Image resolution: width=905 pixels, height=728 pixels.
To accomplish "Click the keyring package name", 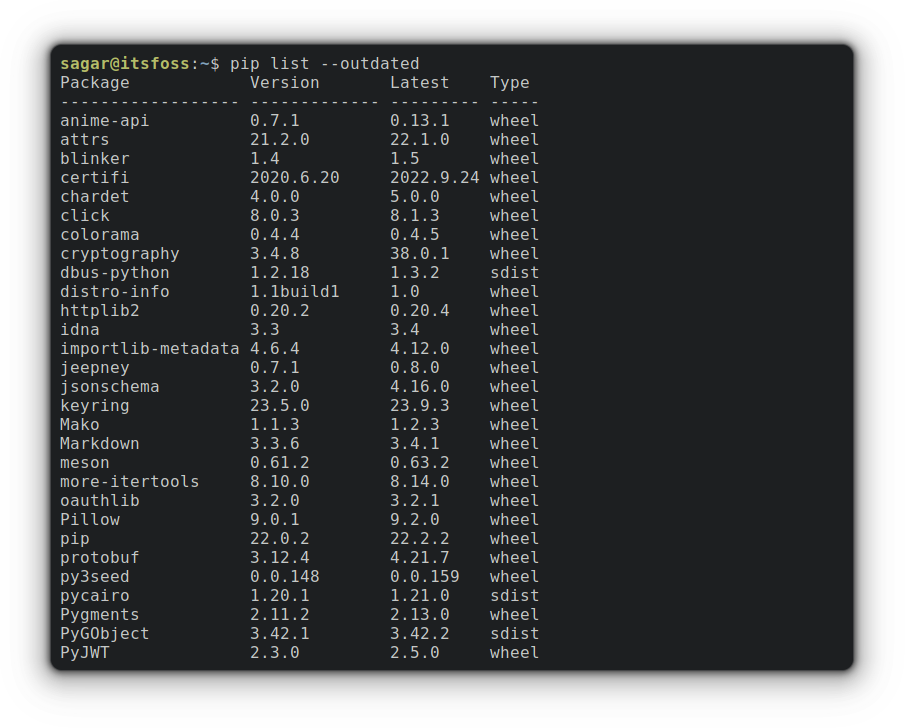I will tap(94, 405).
